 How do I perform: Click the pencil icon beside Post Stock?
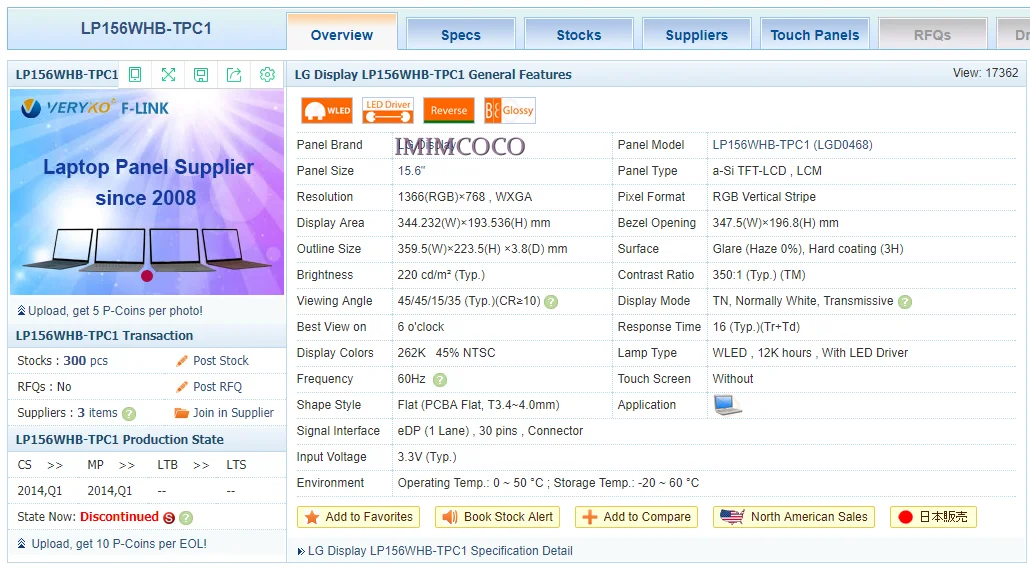182,361
